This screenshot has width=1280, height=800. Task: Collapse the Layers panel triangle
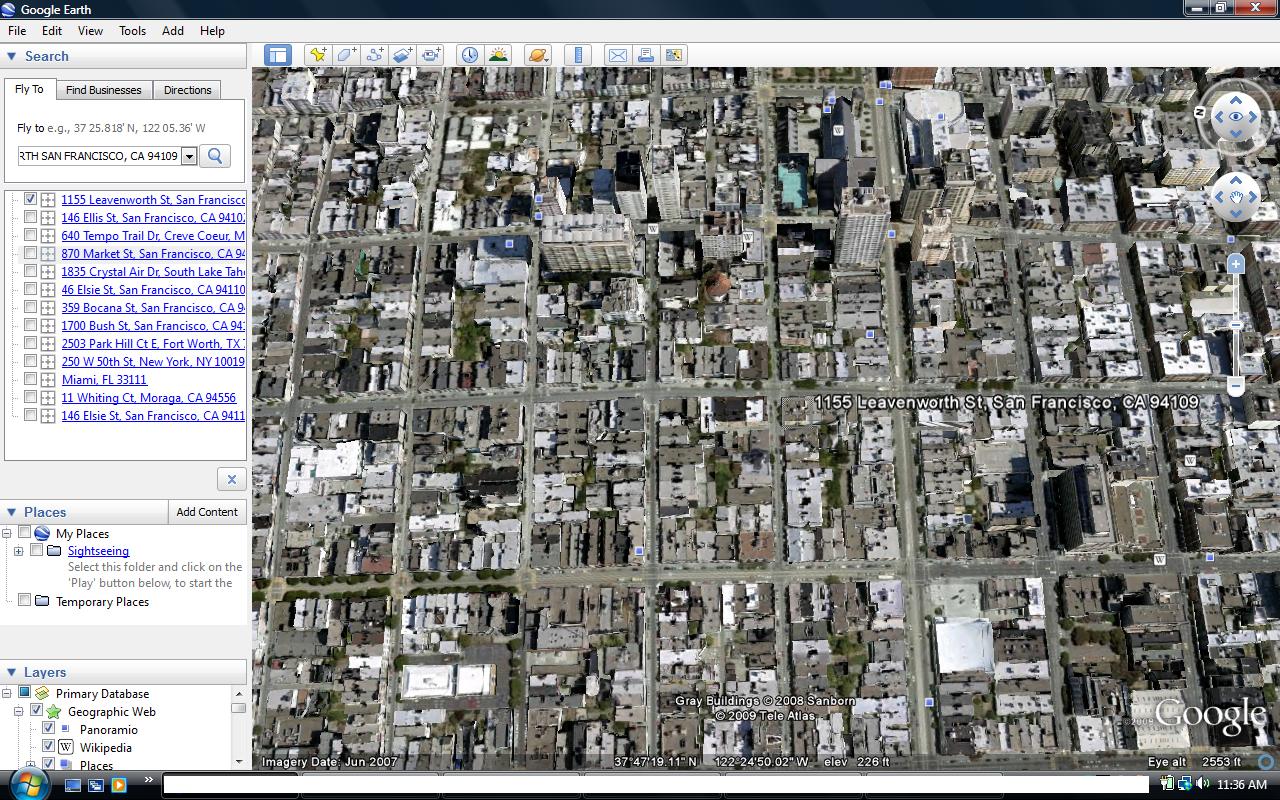12,673
